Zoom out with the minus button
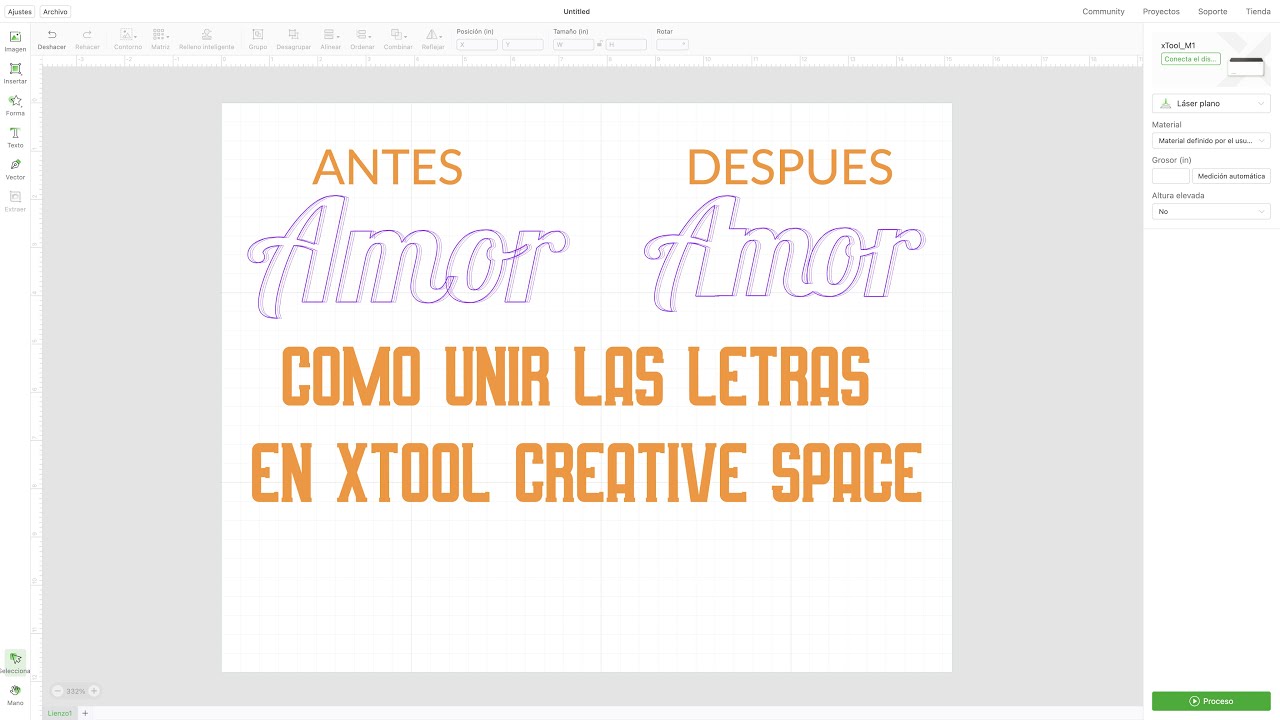The width and height of the screenshot is (1280, 720). point(56,691)
